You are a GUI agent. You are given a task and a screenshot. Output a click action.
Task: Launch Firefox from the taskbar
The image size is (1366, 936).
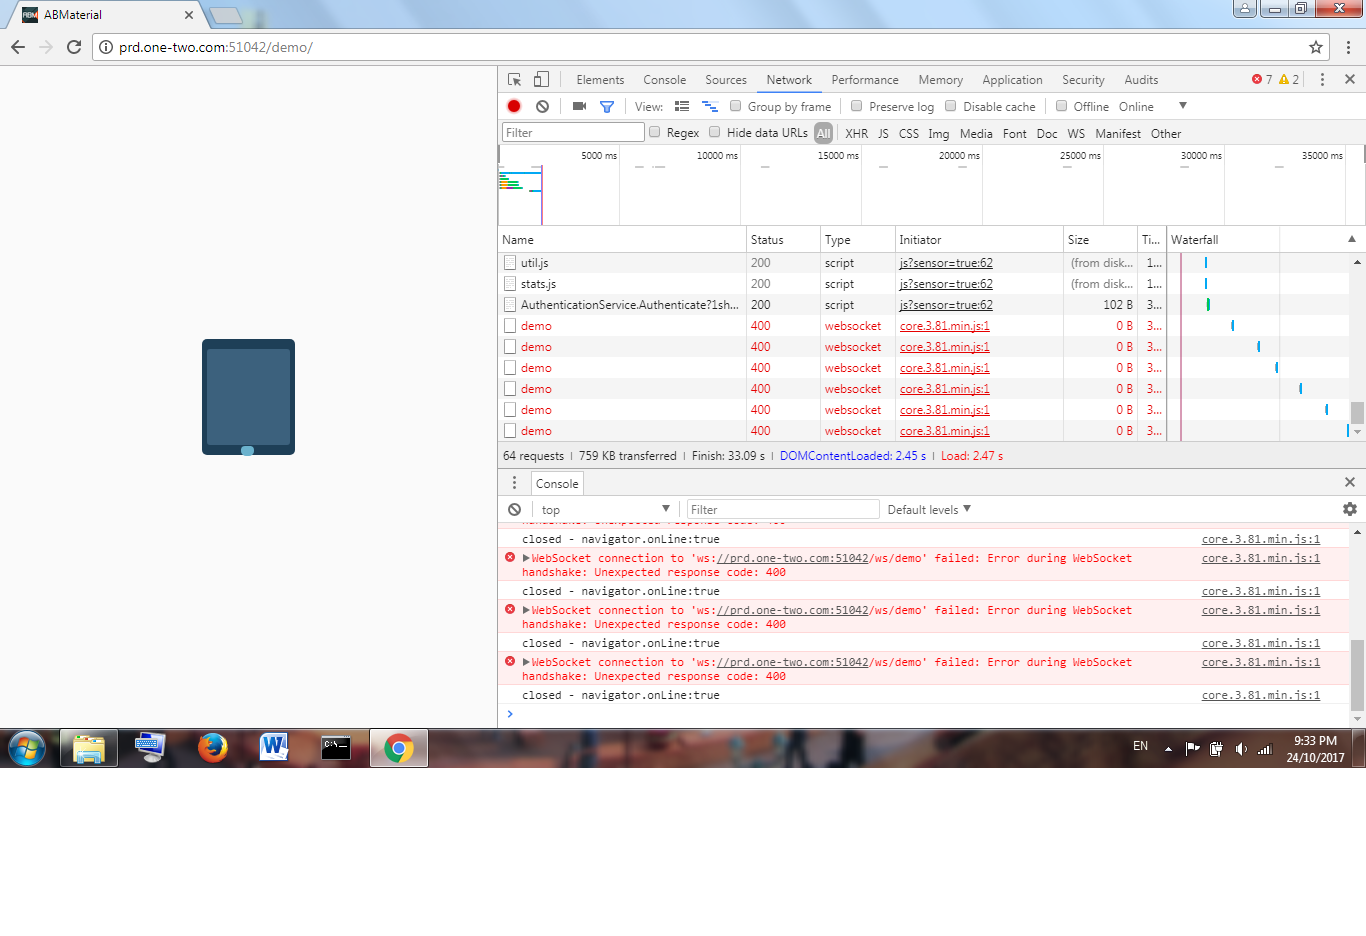coord(212,748)
